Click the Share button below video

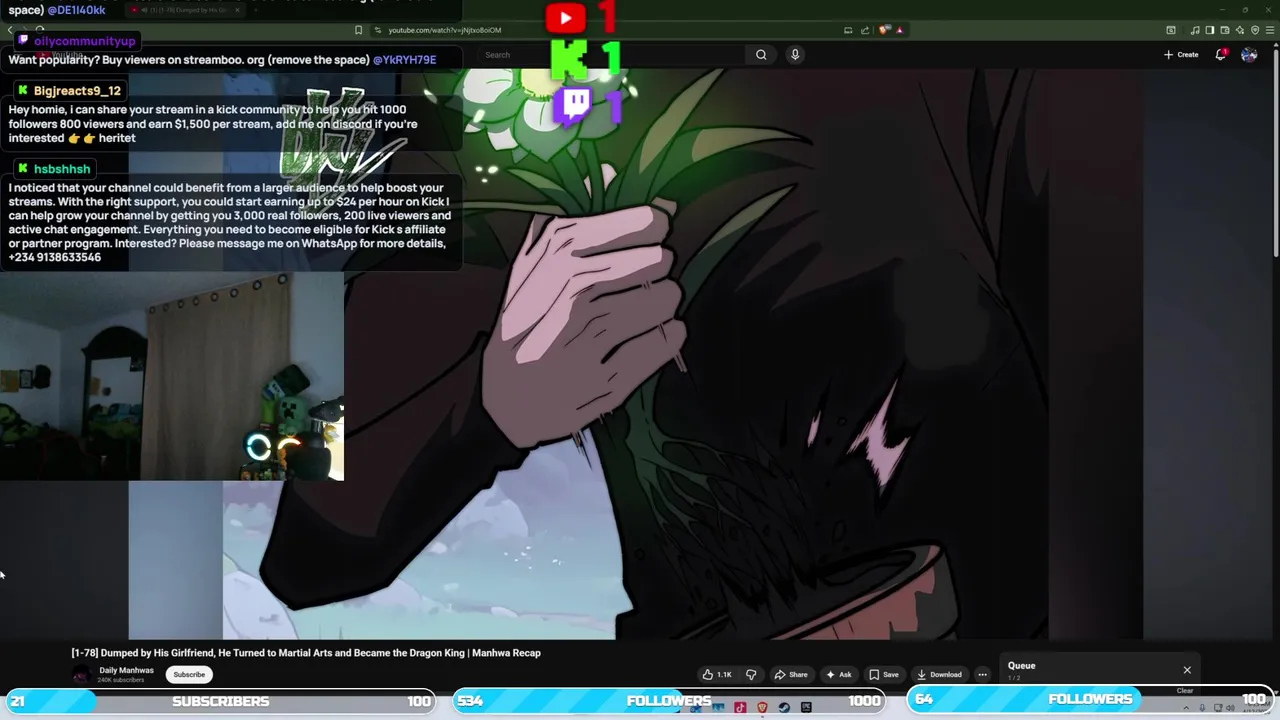[x=791, y=675]
